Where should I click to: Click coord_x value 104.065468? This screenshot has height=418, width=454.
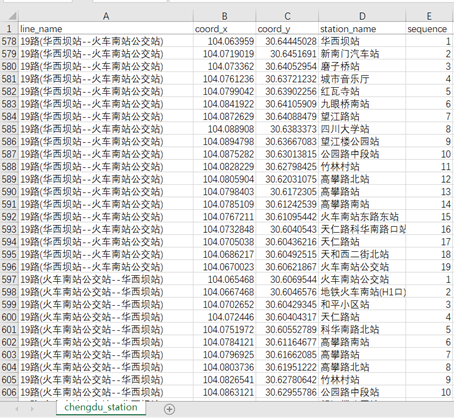224,279
